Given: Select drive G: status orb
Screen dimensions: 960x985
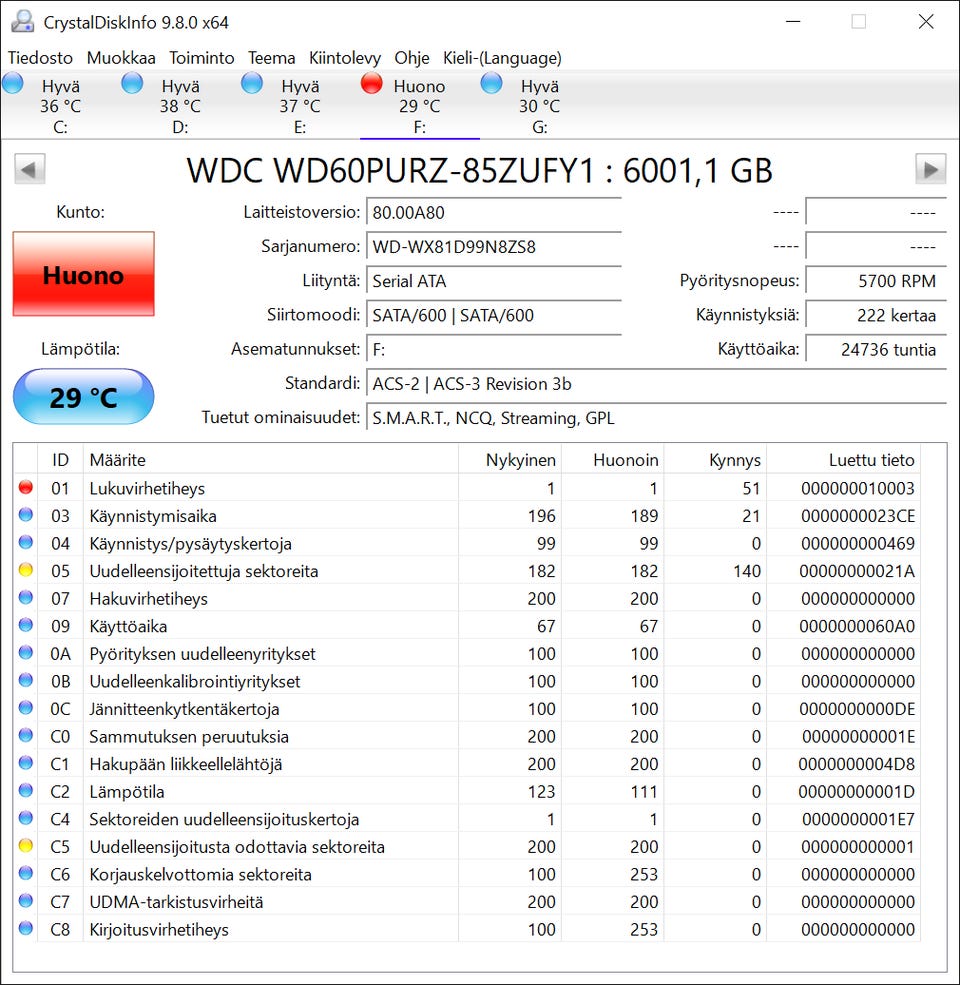Looking at the screenshot, I should (x=491, y=83).
